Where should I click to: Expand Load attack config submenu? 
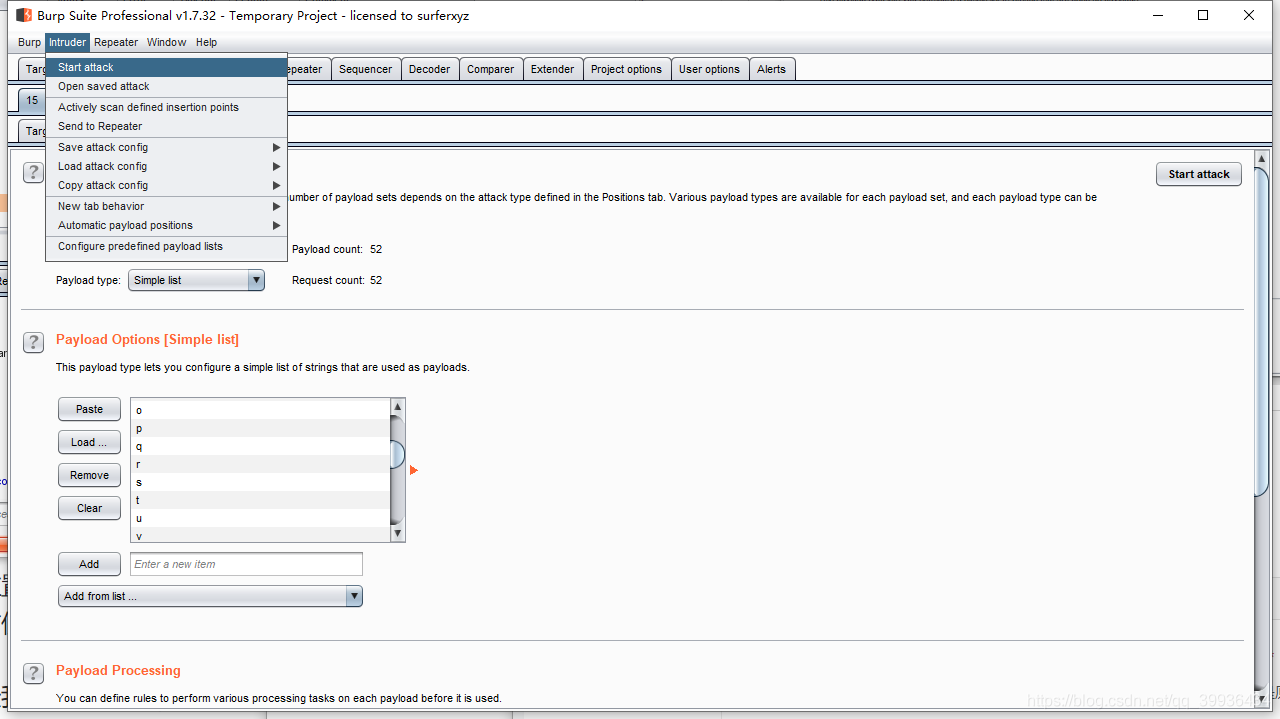(166, 166)
